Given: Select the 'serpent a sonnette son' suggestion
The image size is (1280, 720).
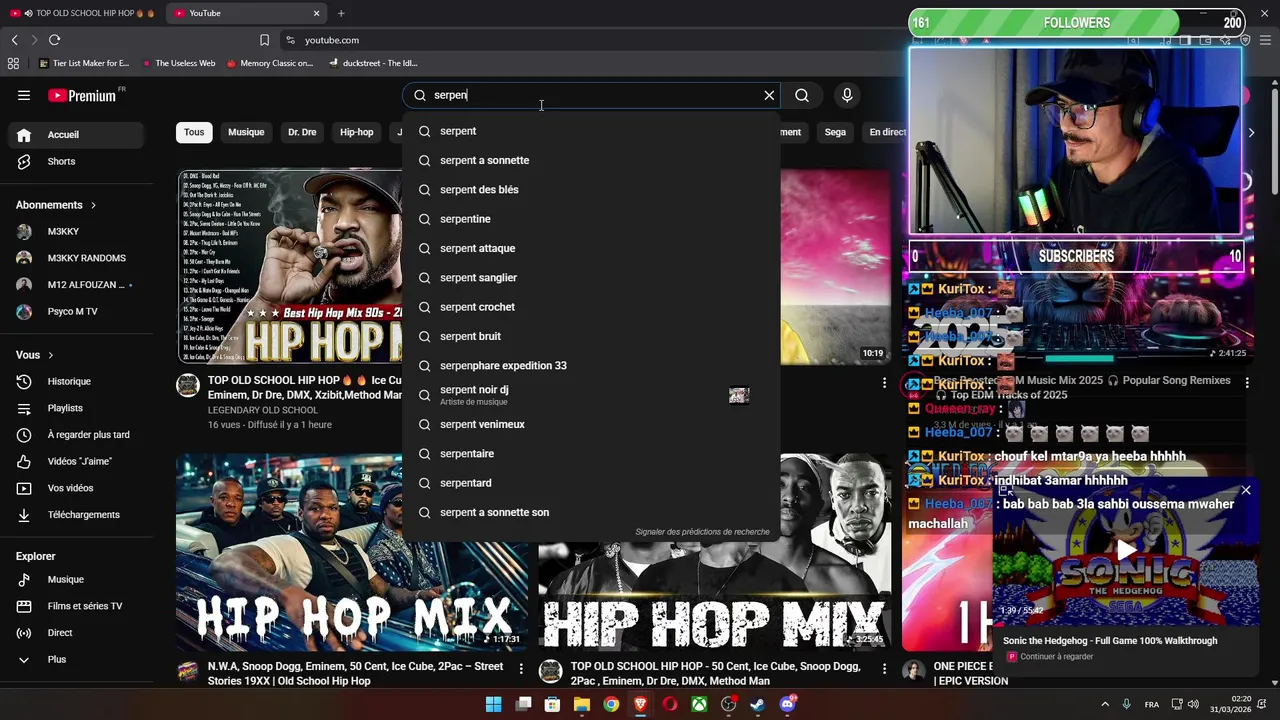Looking at the screenshot, I should (591, 512).
